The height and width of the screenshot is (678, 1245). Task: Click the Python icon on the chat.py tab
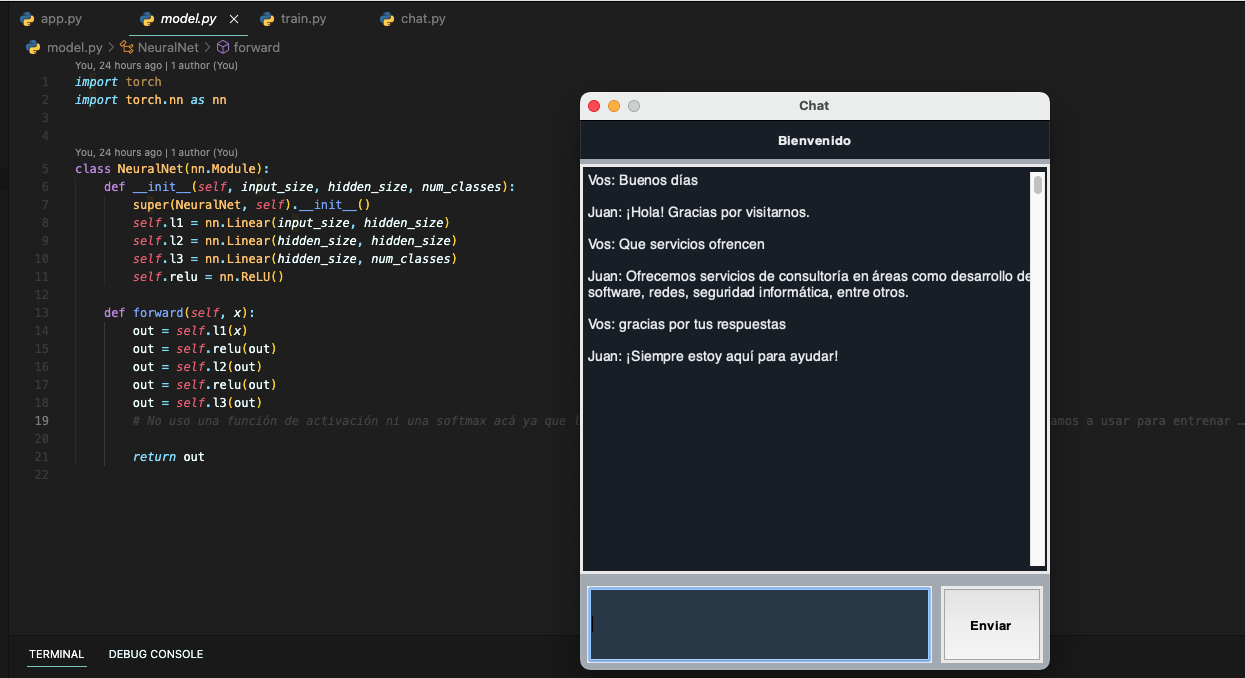387,19
